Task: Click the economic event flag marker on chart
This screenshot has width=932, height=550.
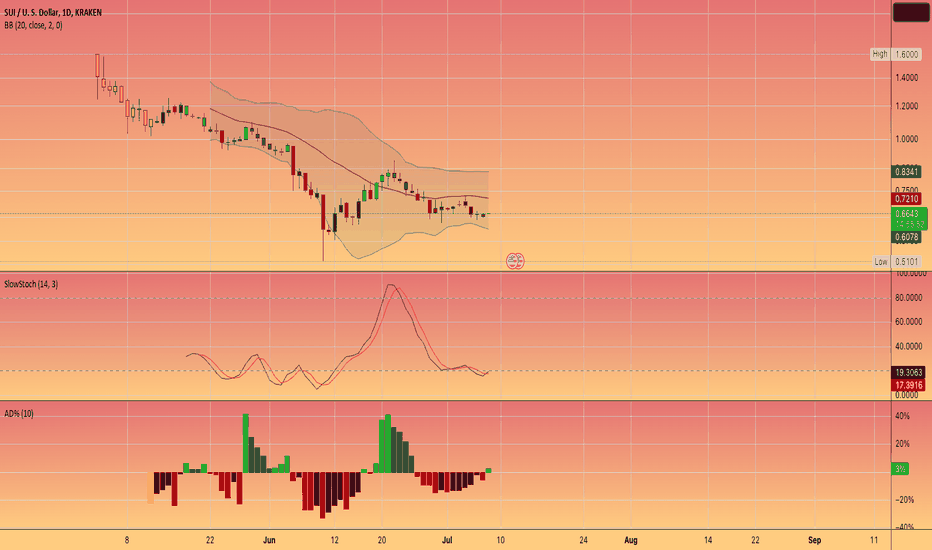Action: tap(515, 260)
